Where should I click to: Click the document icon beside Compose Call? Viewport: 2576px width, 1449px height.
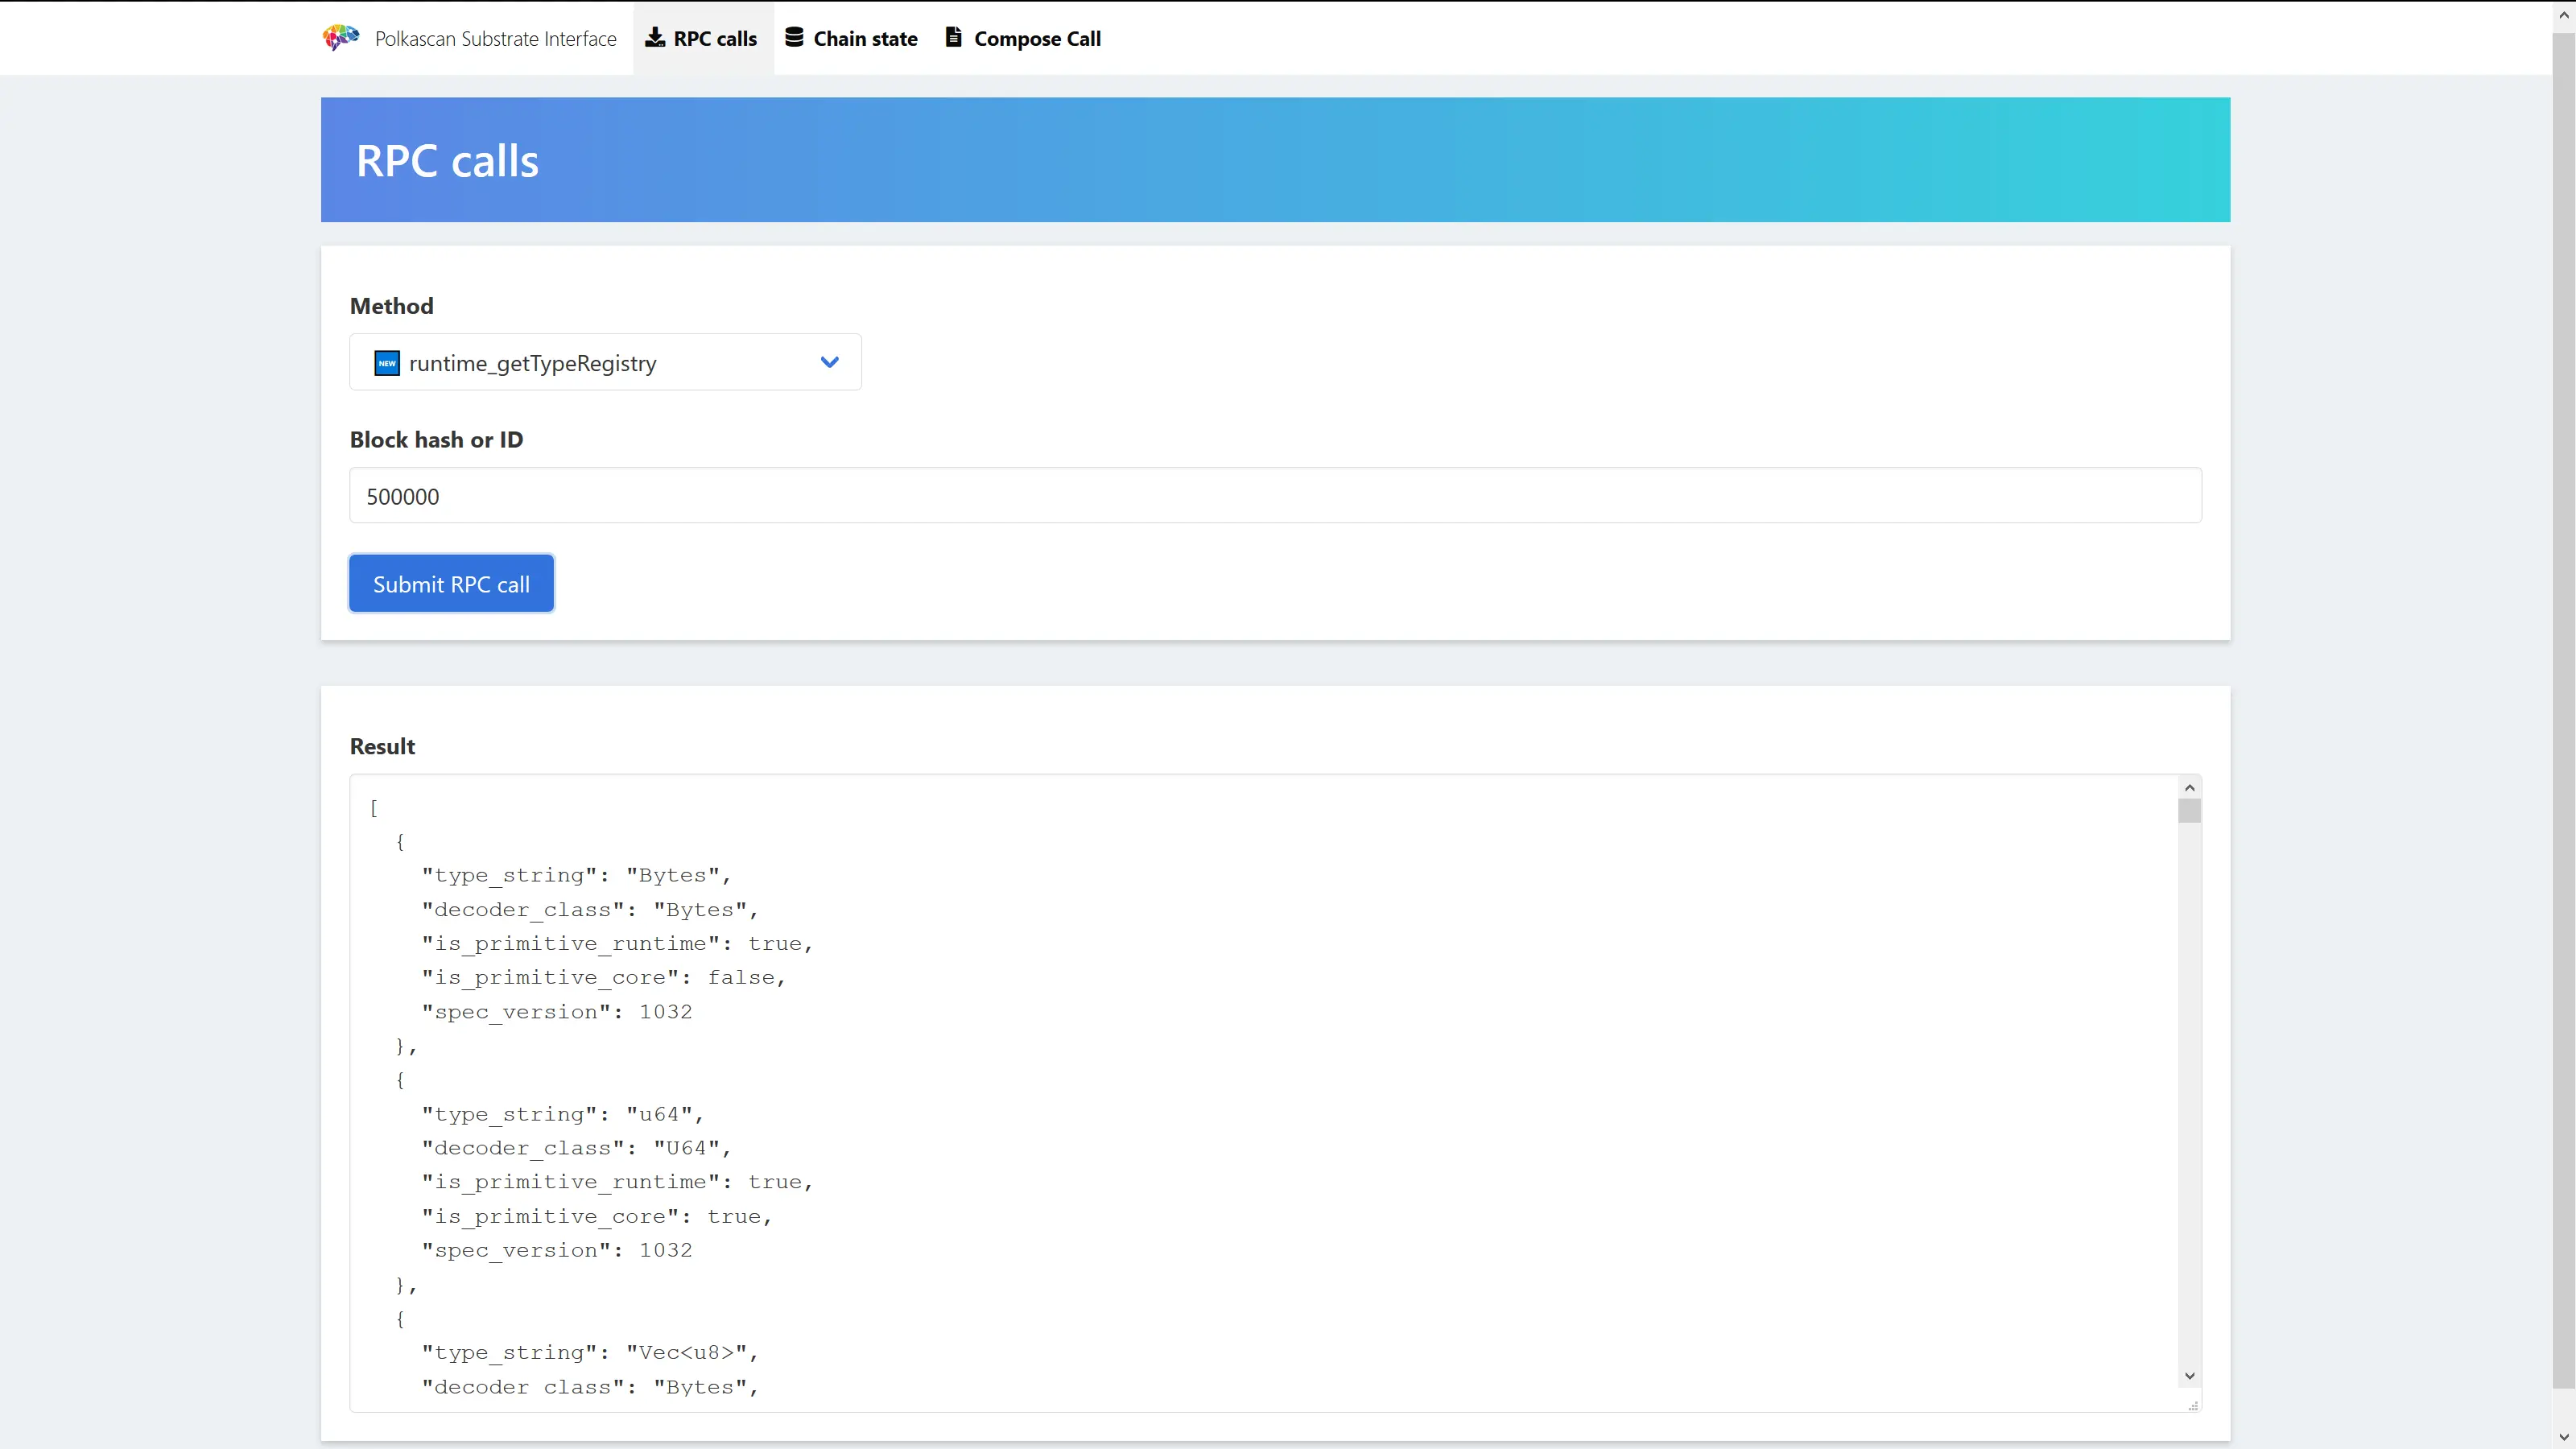point(954,37)
